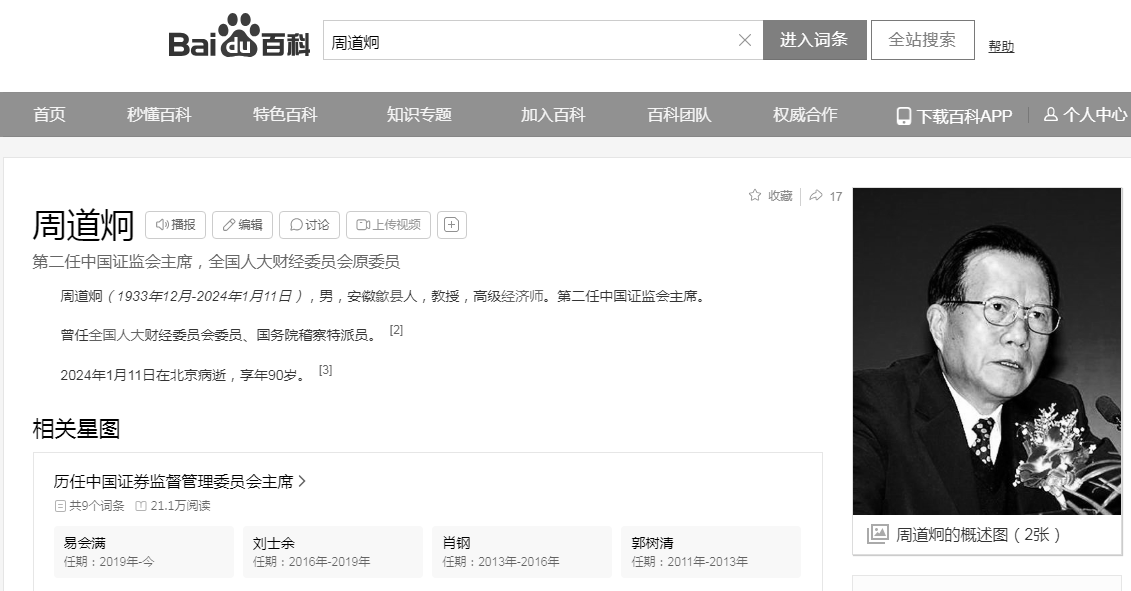This screenshot has width=1131, height=591.
Task: Select the 编辑 pencil icon to edit entry
Action: [227, 224]
